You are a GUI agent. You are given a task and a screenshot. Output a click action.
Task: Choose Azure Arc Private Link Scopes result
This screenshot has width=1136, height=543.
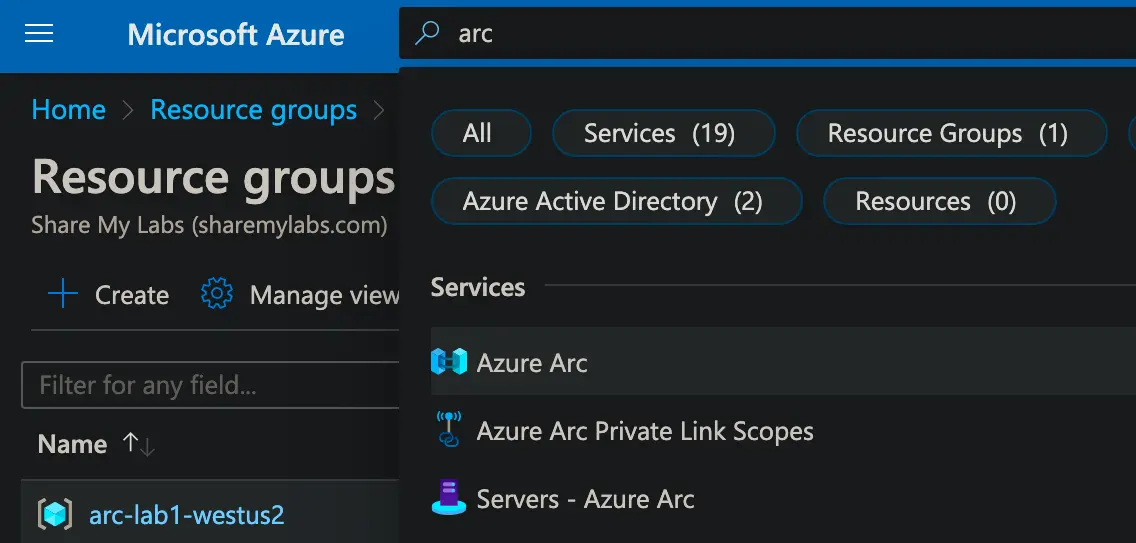[x=645, y=431]
